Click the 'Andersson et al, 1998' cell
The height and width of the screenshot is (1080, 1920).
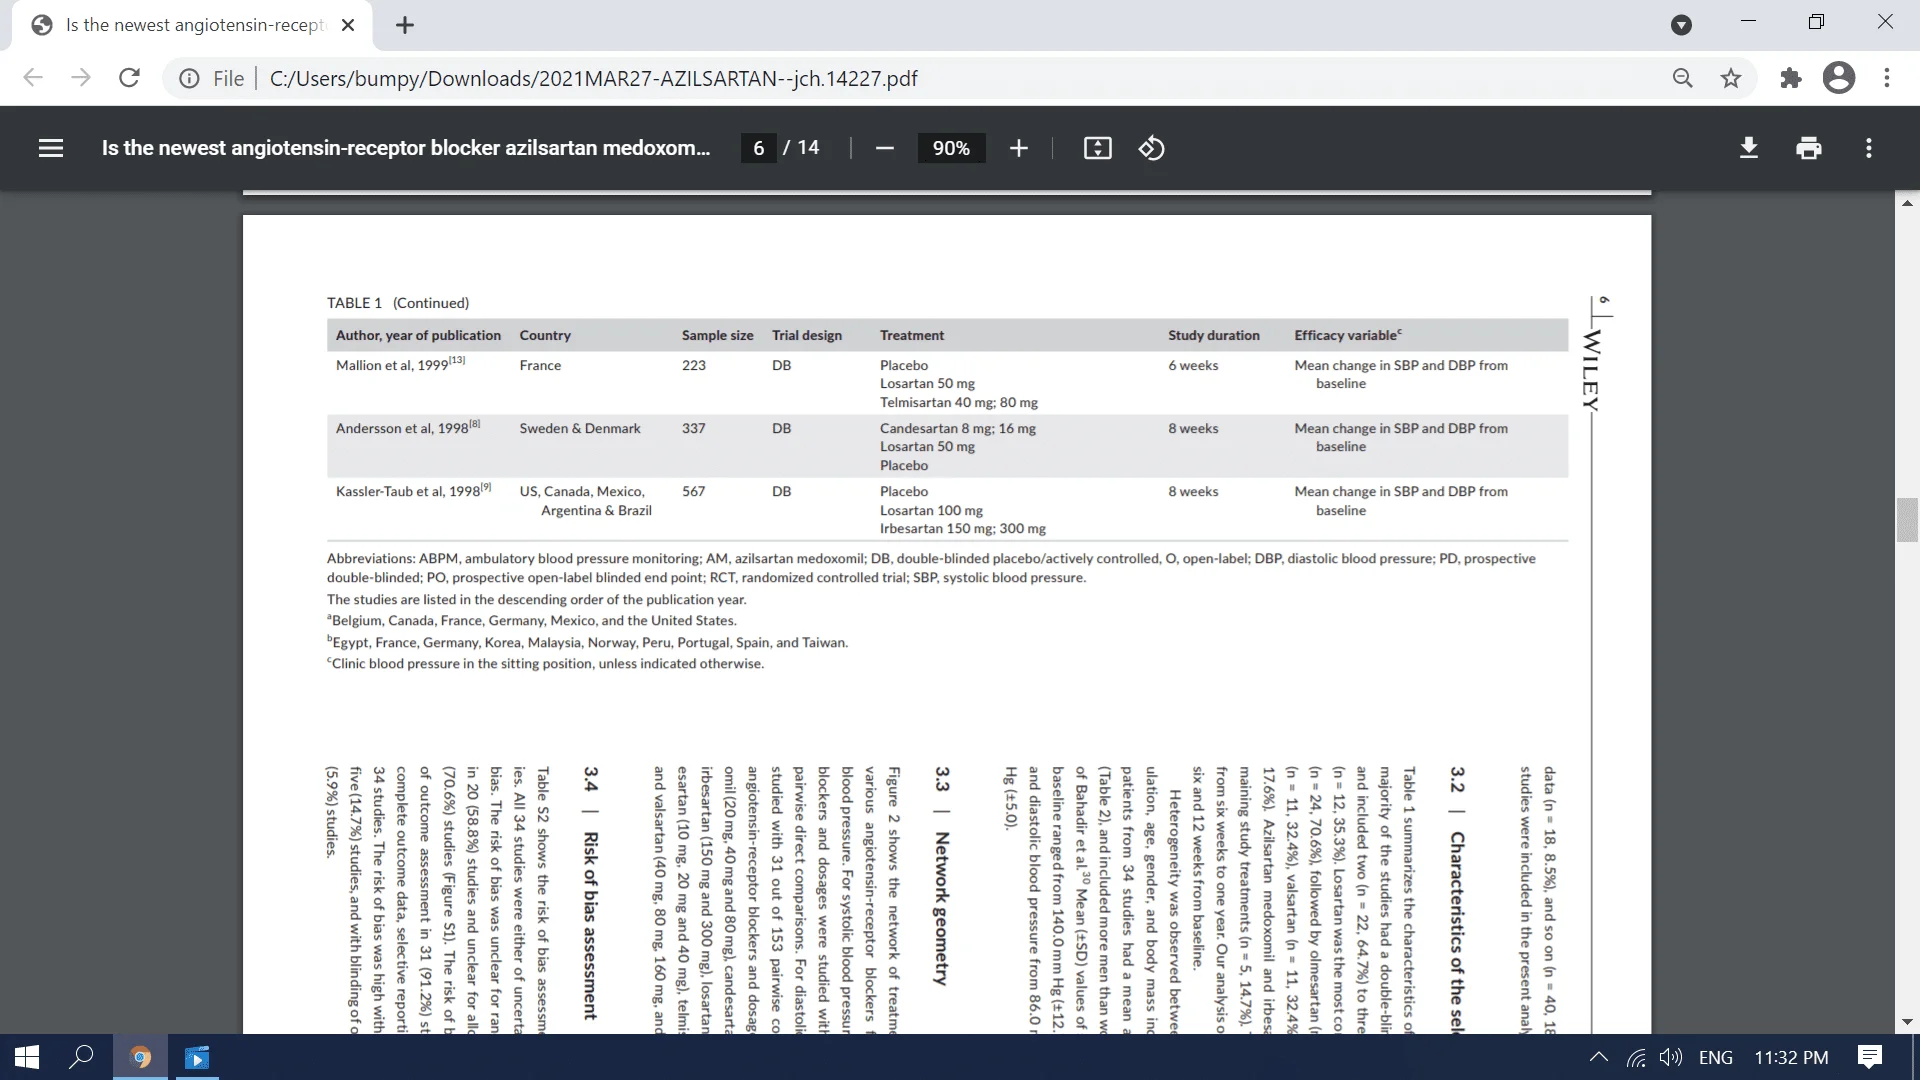point(408,428)
